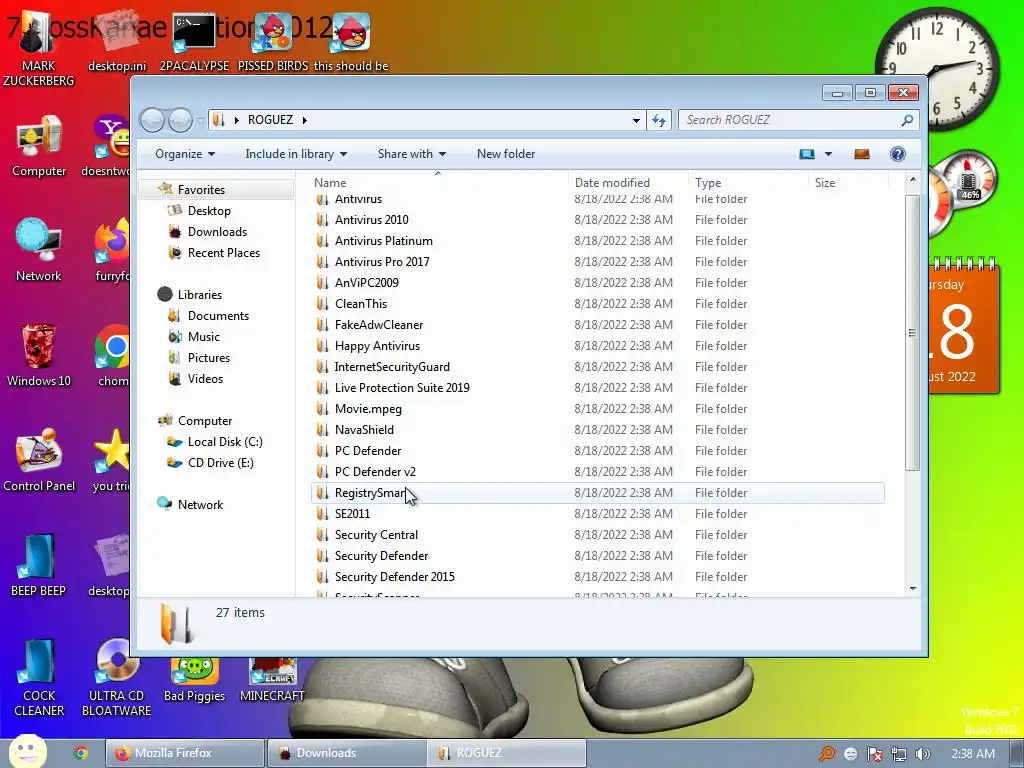Open recent pages dropdown near Back button
Viewport: 1024px width, 768px height.
tap(200, 121)
